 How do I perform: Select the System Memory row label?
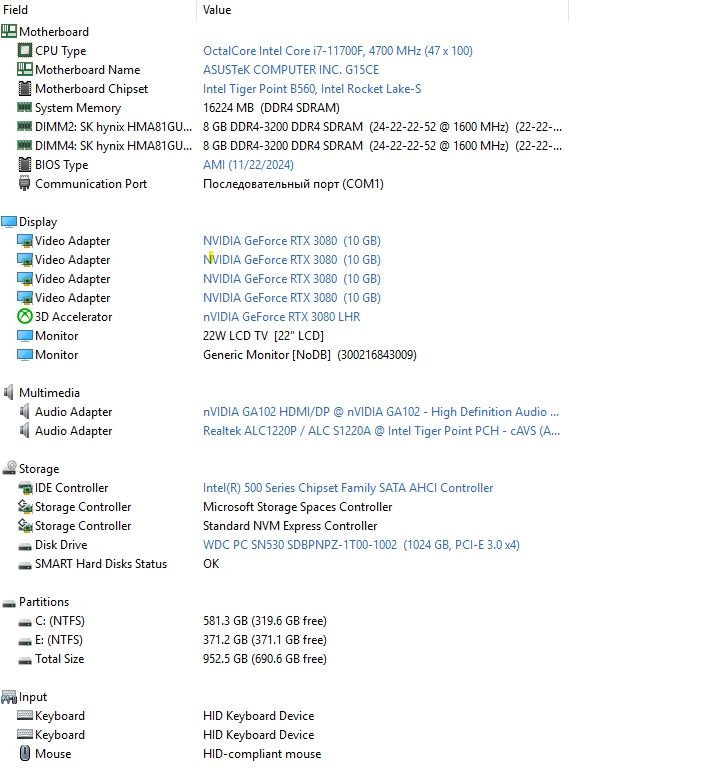(78, 108)
